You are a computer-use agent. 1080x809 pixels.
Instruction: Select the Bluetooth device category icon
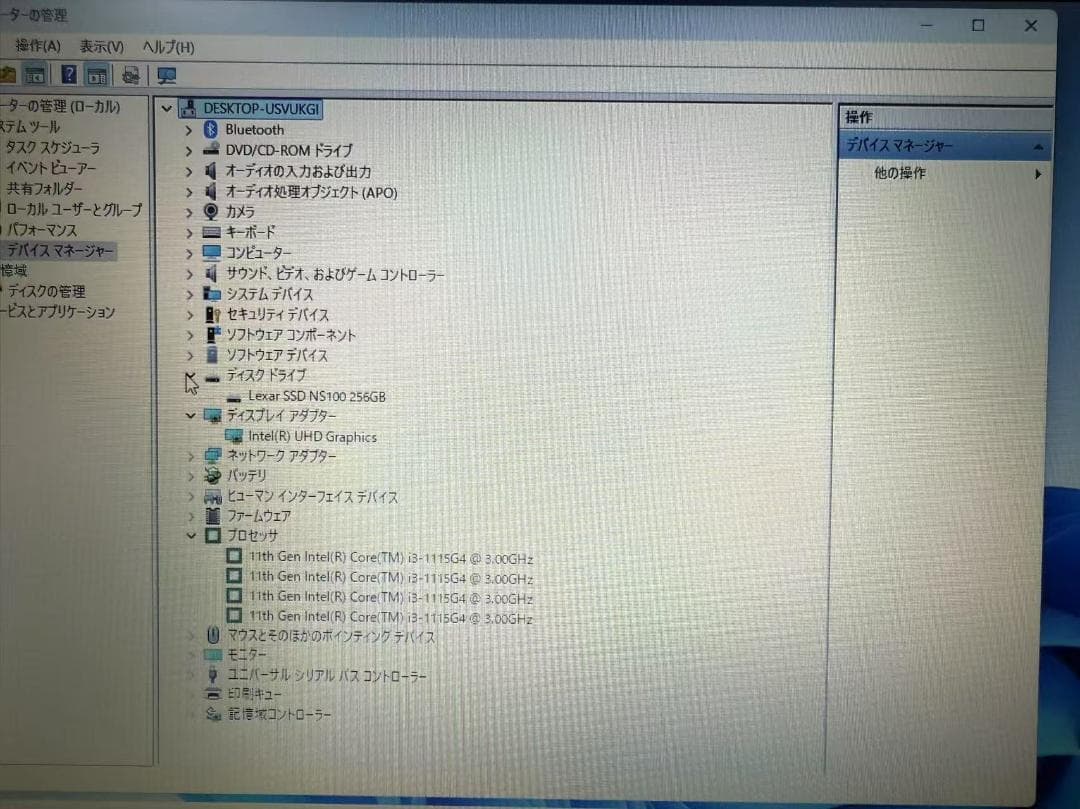pyautogui.click(x=211, y=129)
